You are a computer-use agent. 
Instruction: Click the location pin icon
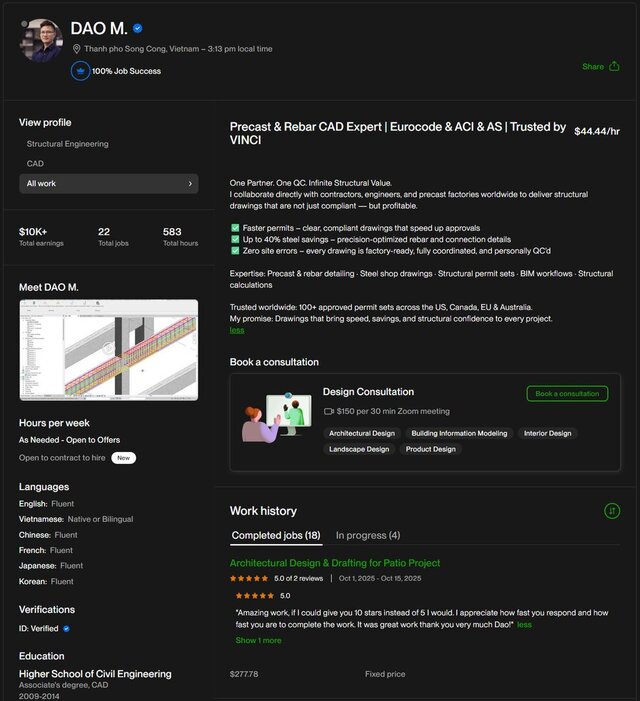(x=77, y=49)
